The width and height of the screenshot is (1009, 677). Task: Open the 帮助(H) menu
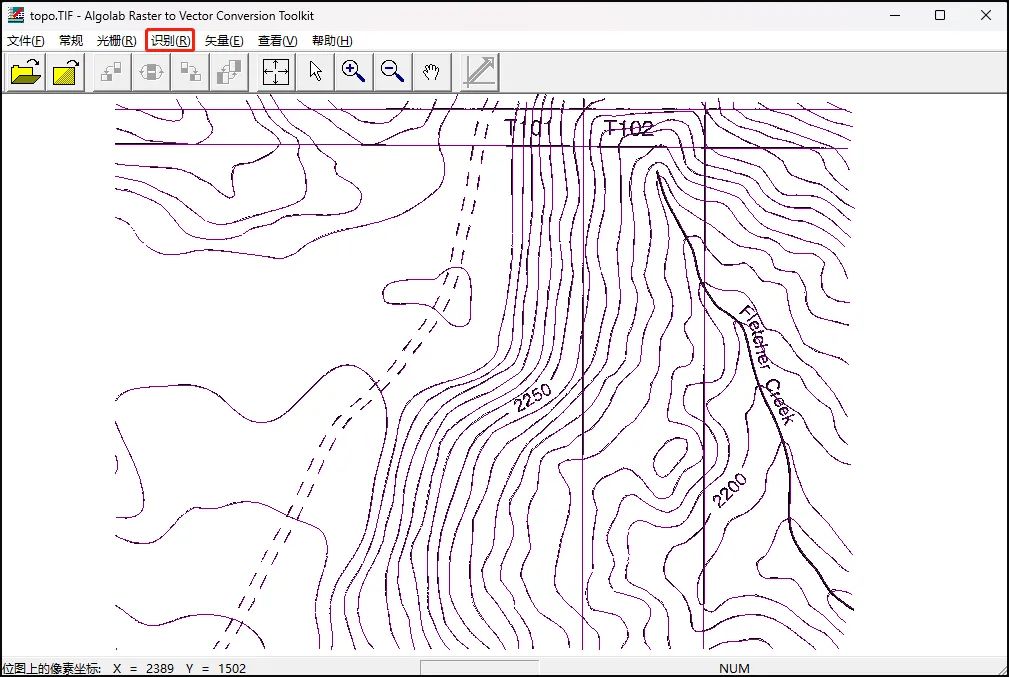pyautogui.click(x=332, y=41)
